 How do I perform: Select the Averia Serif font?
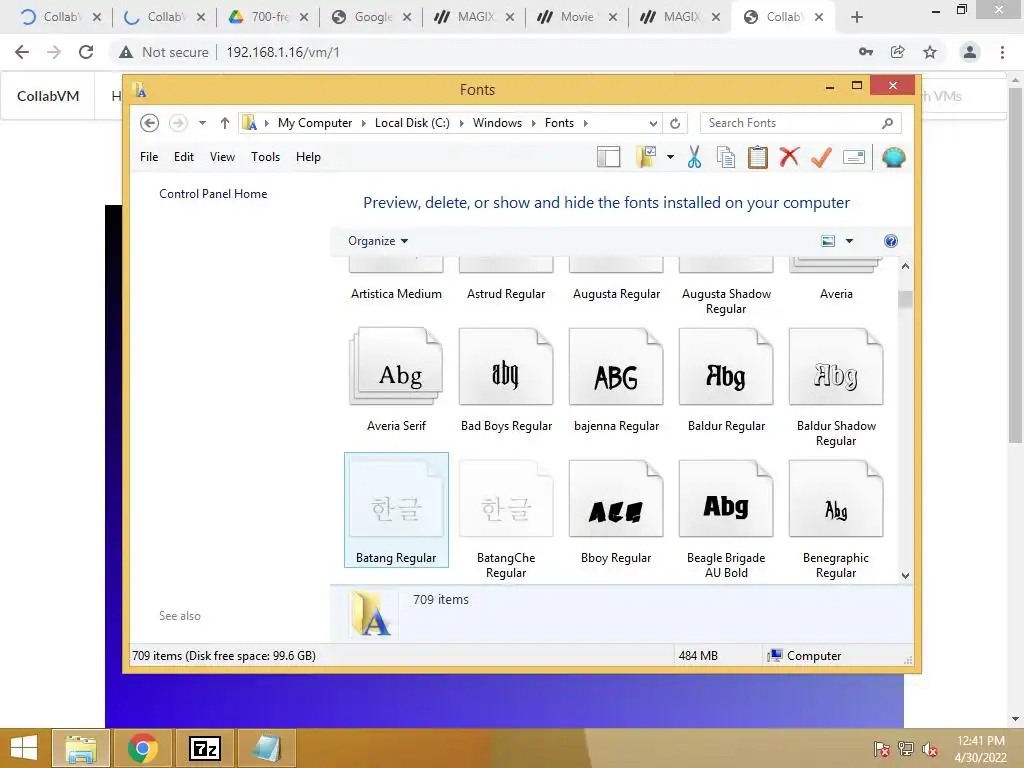click(396, 380)
